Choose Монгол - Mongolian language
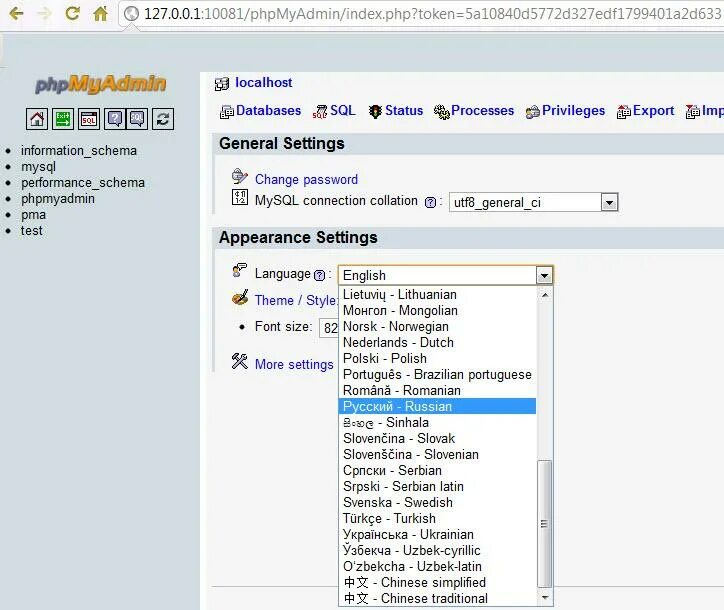The width and height of the screenshot is (724, 610). tap(437, 310)
